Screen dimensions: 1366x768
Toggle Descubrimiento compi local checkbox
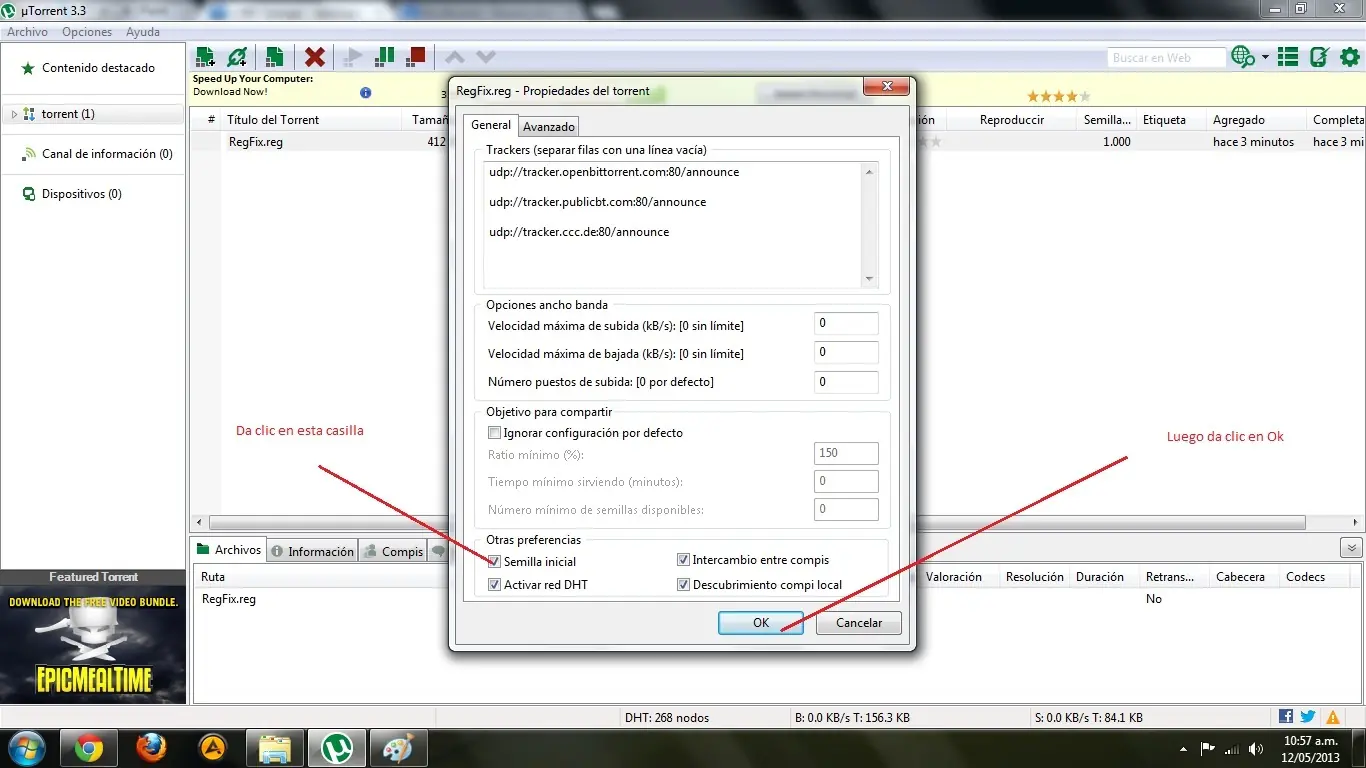click(x=683, y=584)
